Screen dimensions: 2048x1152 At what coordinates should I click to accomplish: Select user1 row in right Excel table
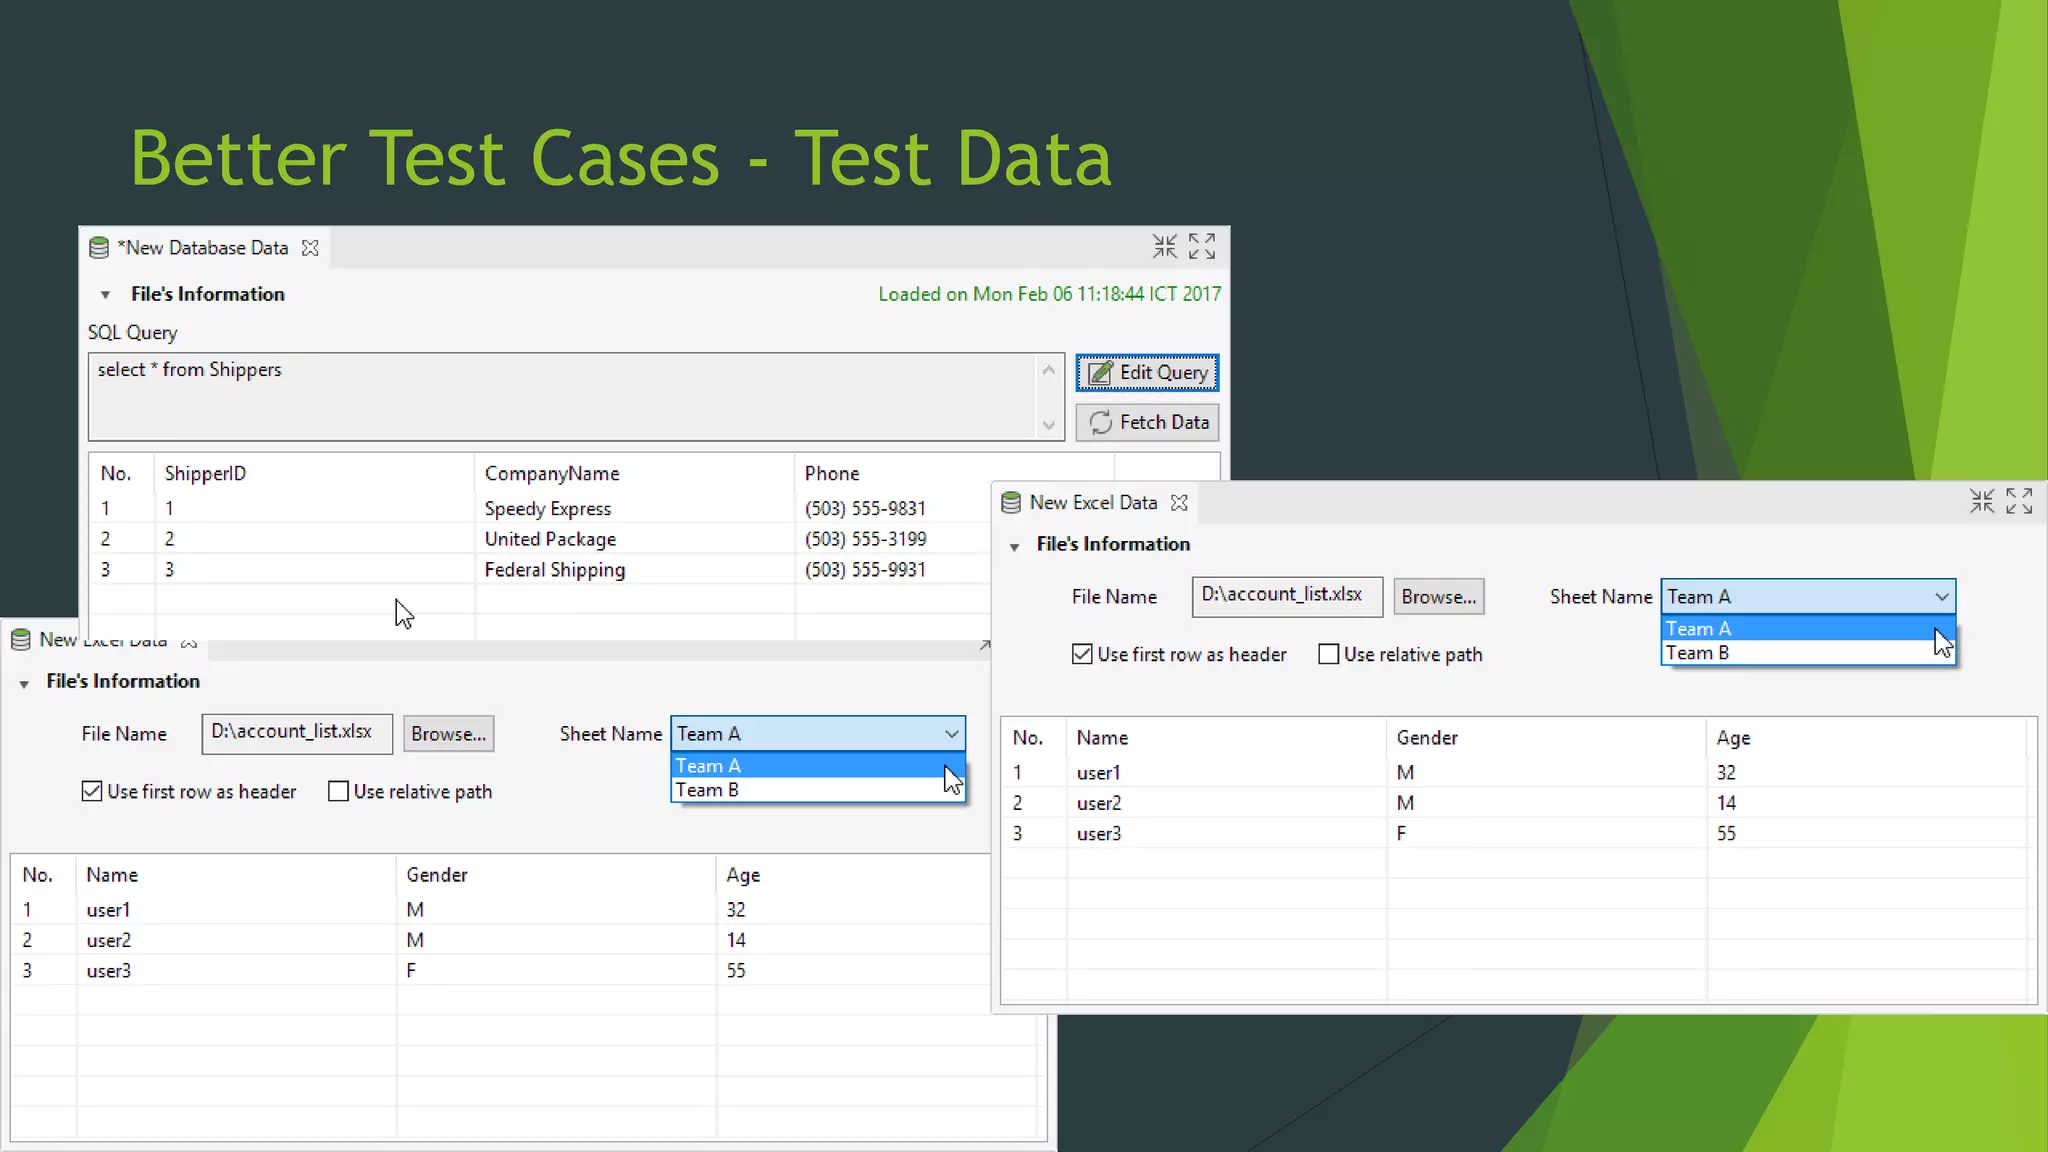tap(1518, 772)
